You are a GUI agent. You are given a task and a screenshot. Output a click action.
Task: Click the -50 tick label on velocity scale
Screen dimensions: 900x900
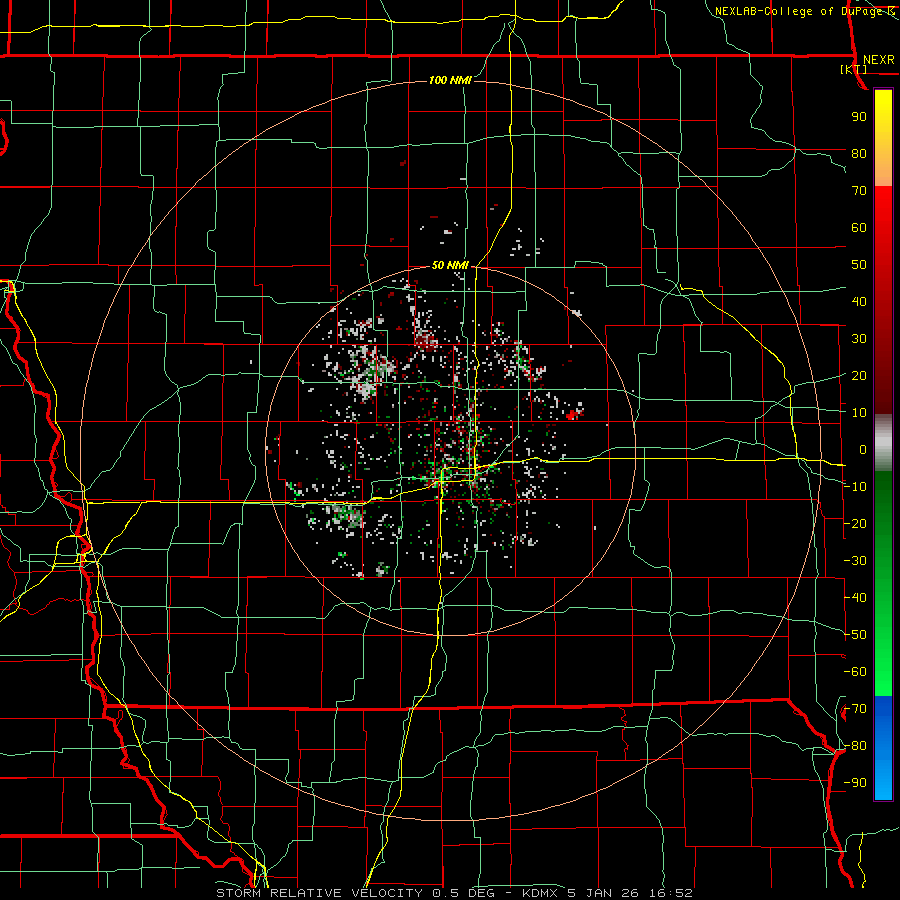[855, 635]
